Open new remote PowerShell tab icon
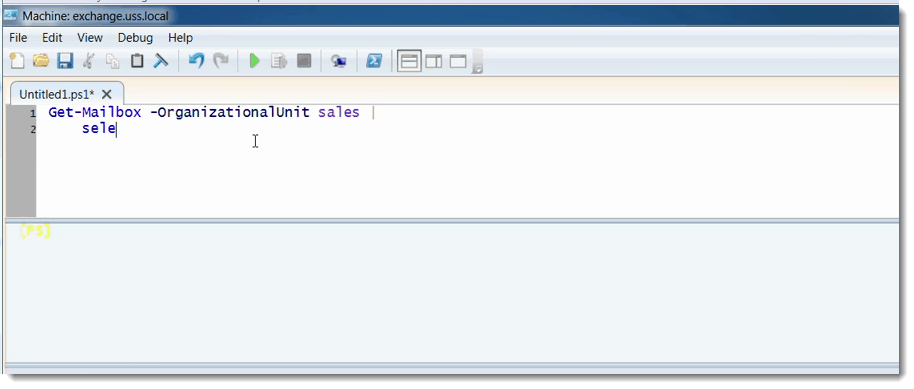 click(339, 61)
